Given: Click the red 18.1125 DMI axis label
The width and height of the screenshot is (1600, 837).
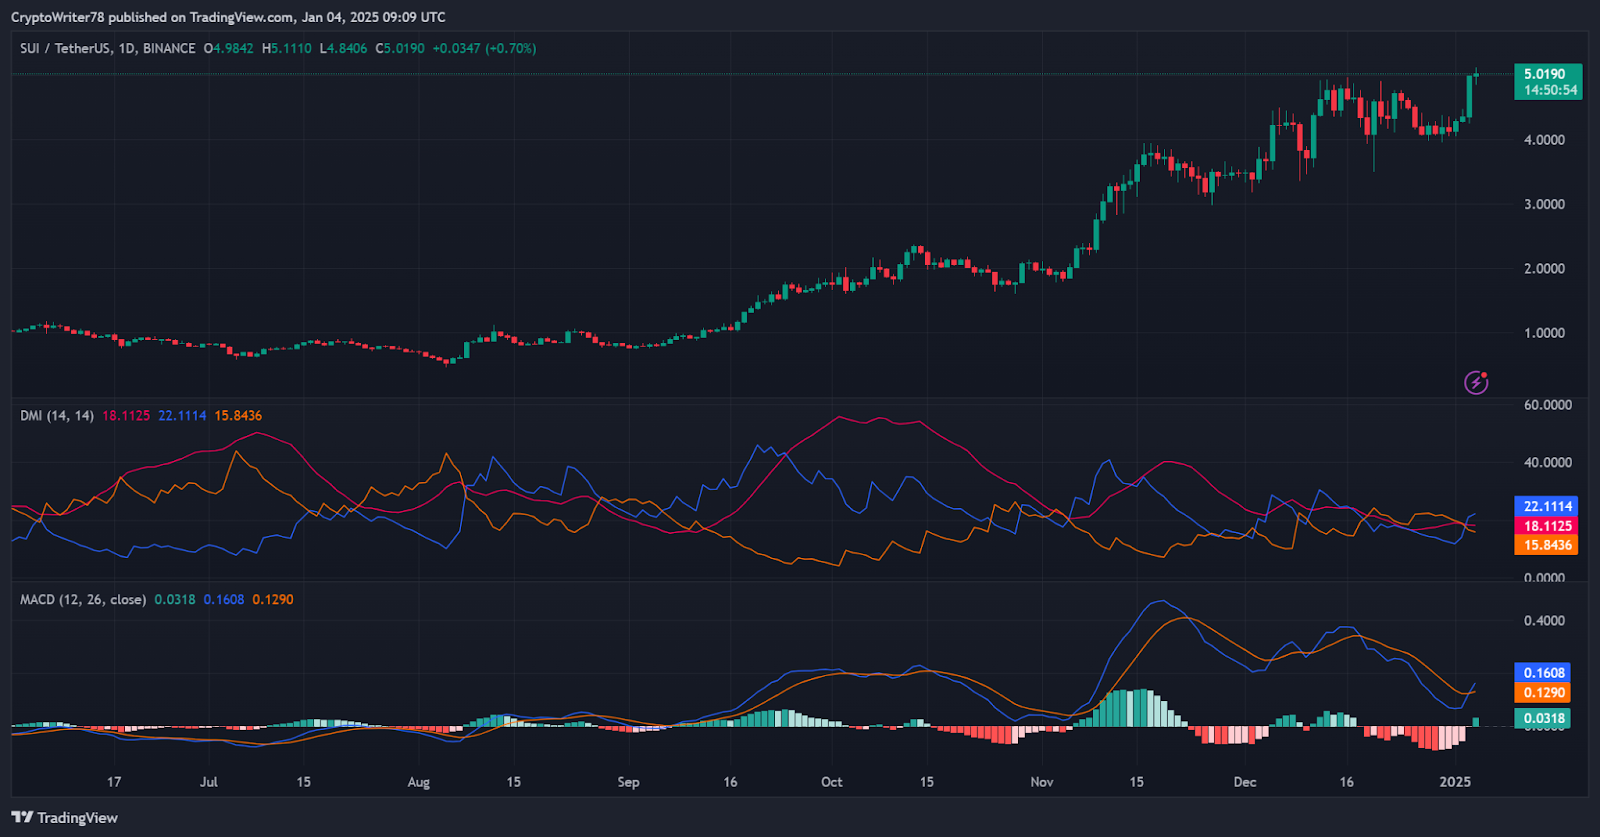Looking at the screenshot, I should (x=1547, y=526).
